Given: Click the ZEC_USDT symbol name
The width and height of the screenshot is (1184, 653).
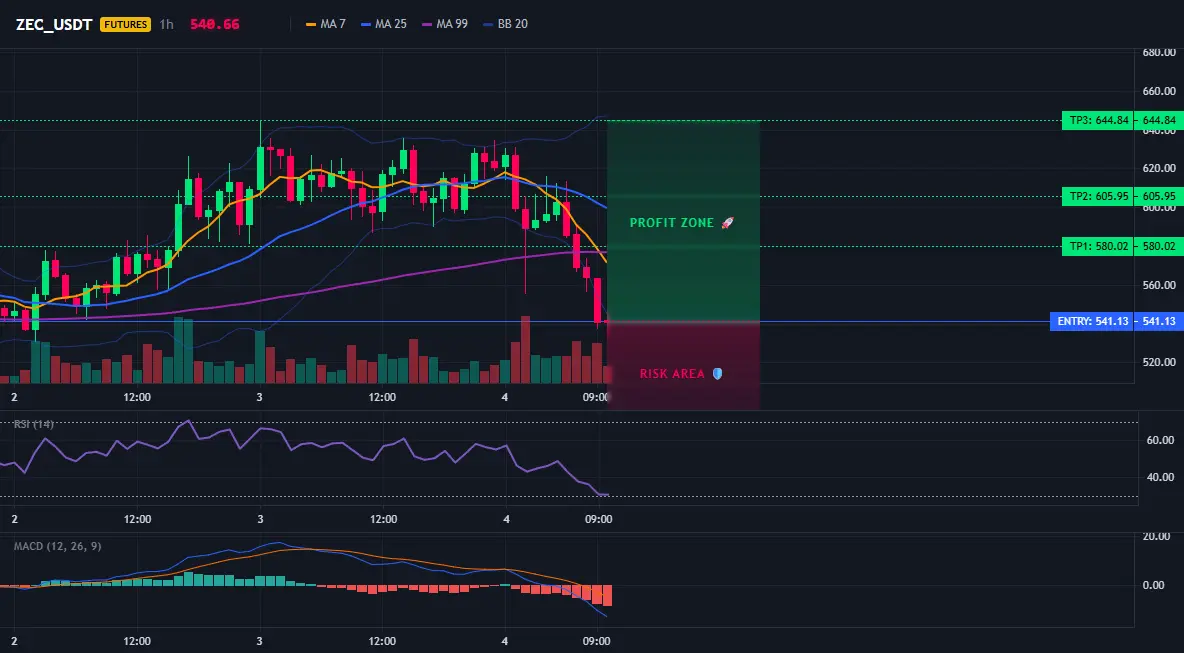Looking at the screenshot, I should pos(54,24).
